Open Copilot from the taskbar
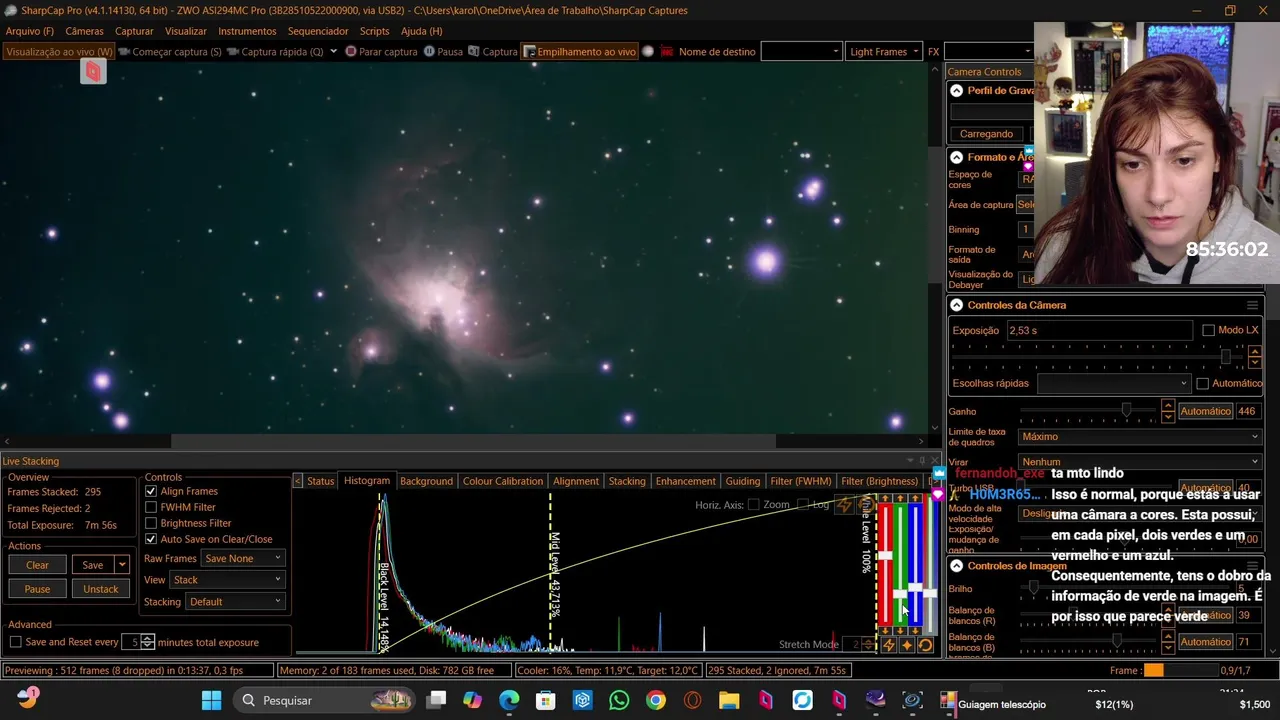Viewport: 1280px width, 720px height. pos(472,700)
